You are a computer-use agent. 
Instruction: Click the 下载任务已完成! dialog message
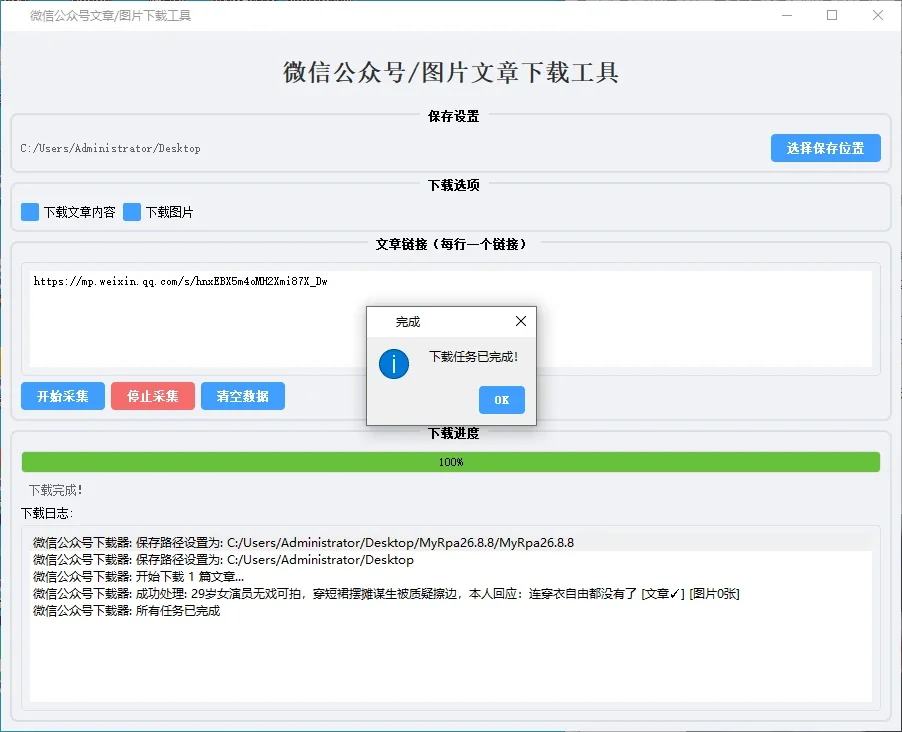point(473,357)
